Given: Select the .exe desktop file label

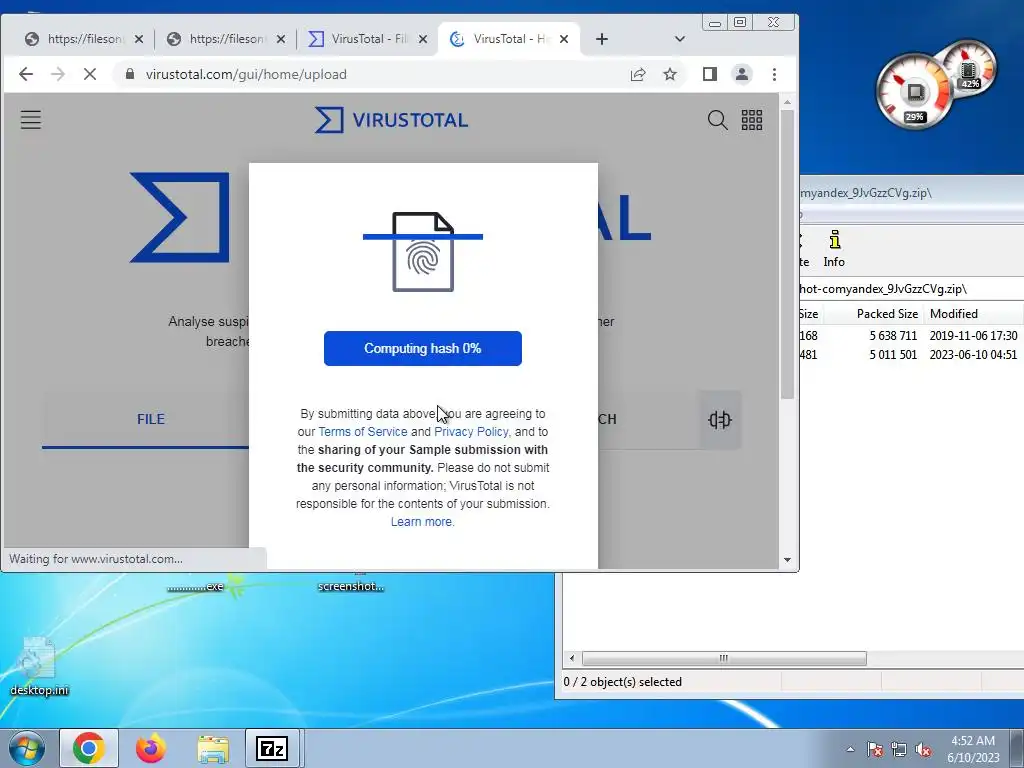Looking at the screenshot, I should (195, 586).
